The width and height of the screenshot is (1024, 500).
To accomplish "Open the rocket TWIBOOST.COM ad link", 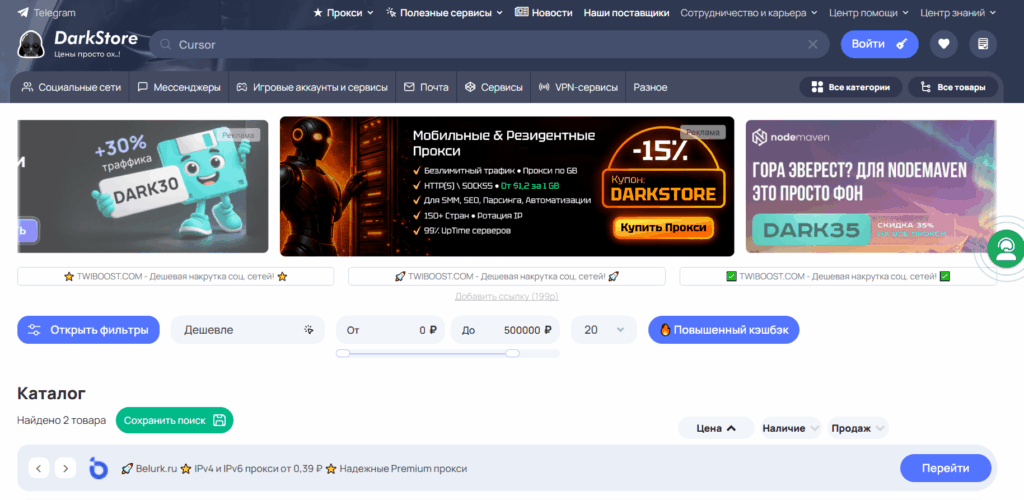I will (x=507, y=277).
